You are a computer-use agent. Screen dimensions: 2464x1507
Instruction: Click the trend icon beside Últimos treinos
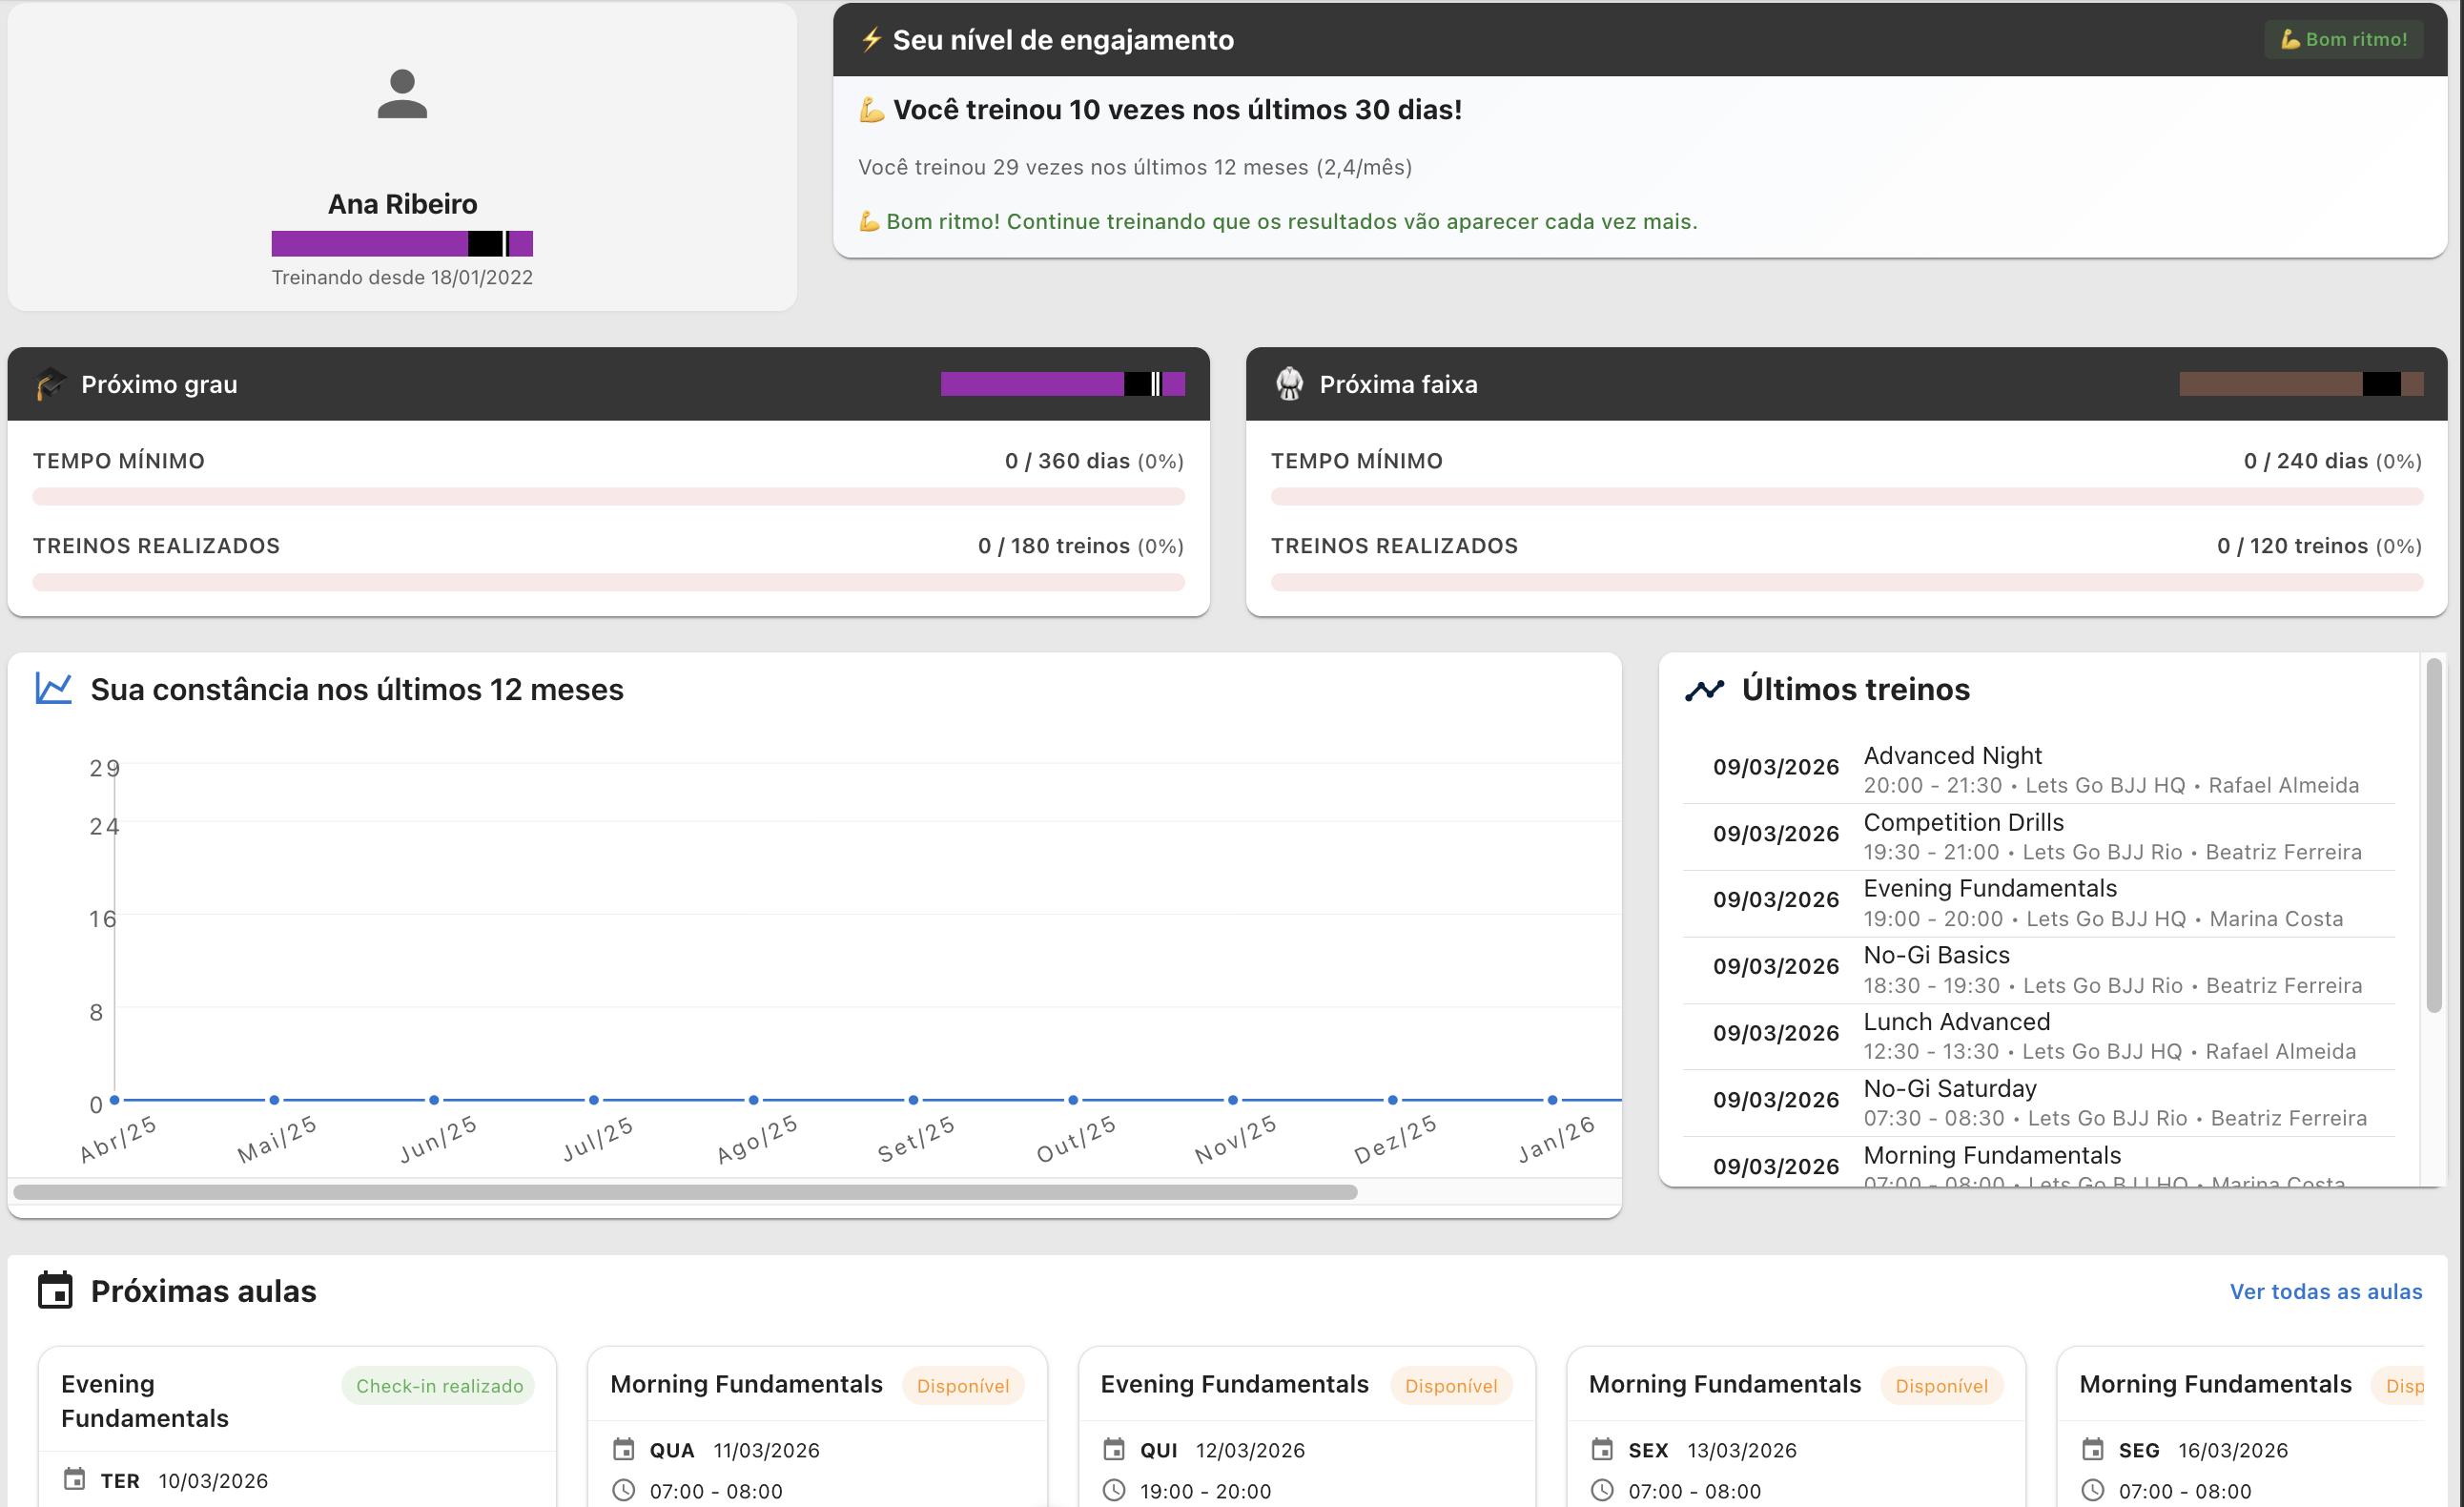pos(1706,688)
